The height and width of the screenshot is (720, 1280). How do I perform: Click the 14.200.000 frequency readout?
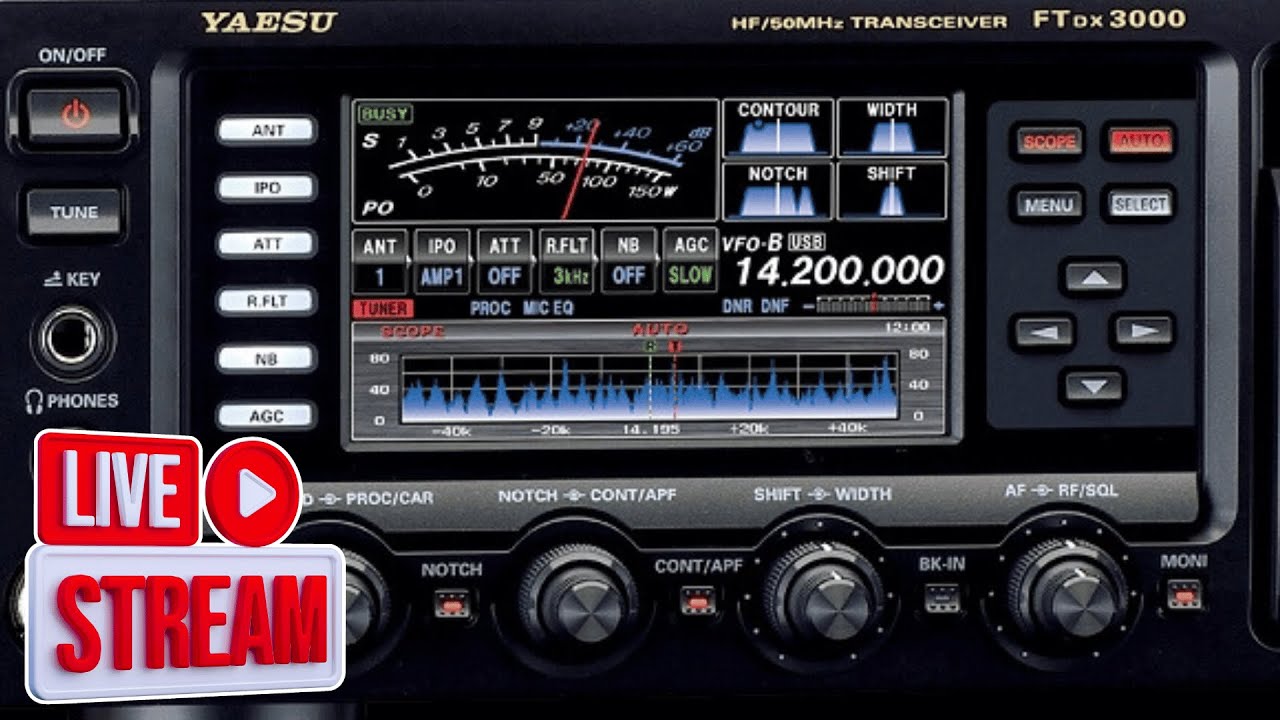pos(839,271)
